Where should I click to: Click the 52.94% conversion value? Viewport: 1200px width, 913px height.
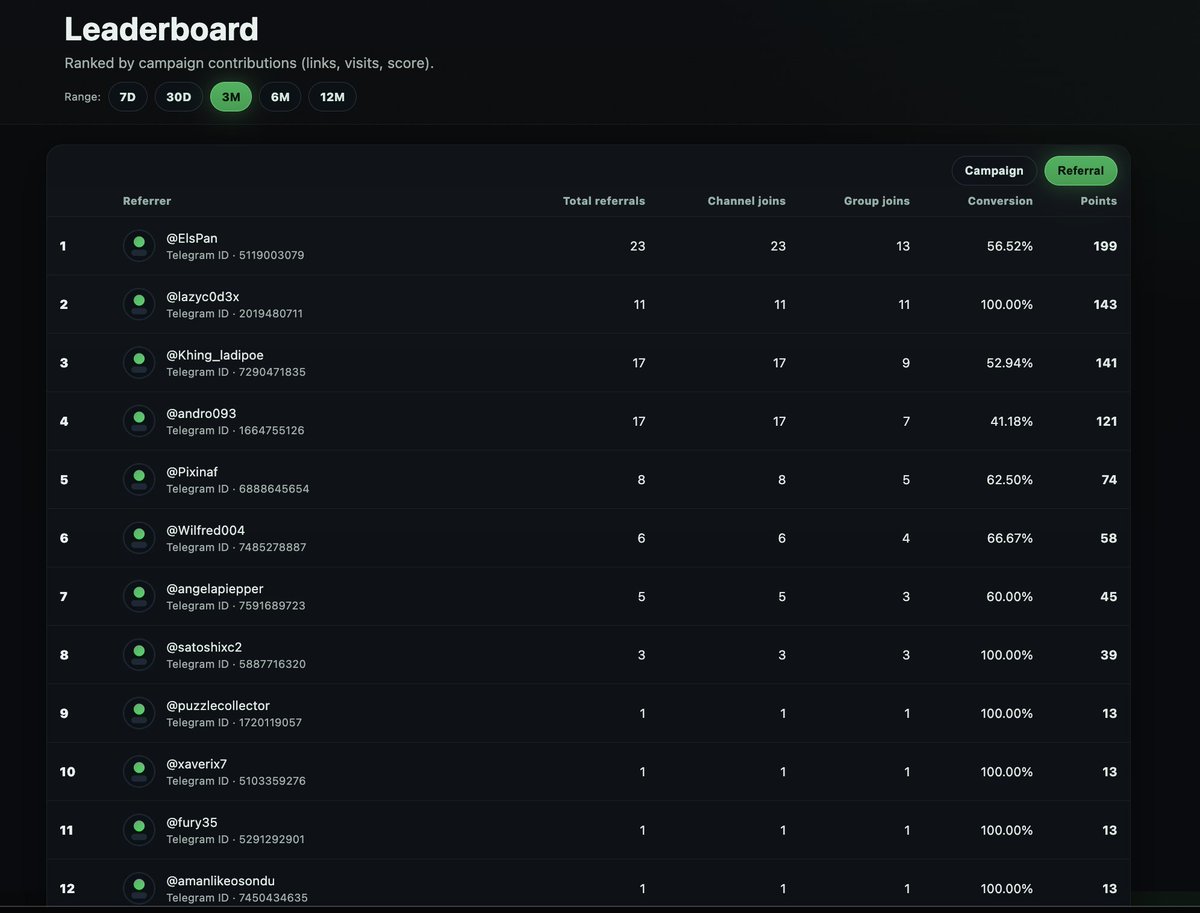click(x=1009, y=363)
